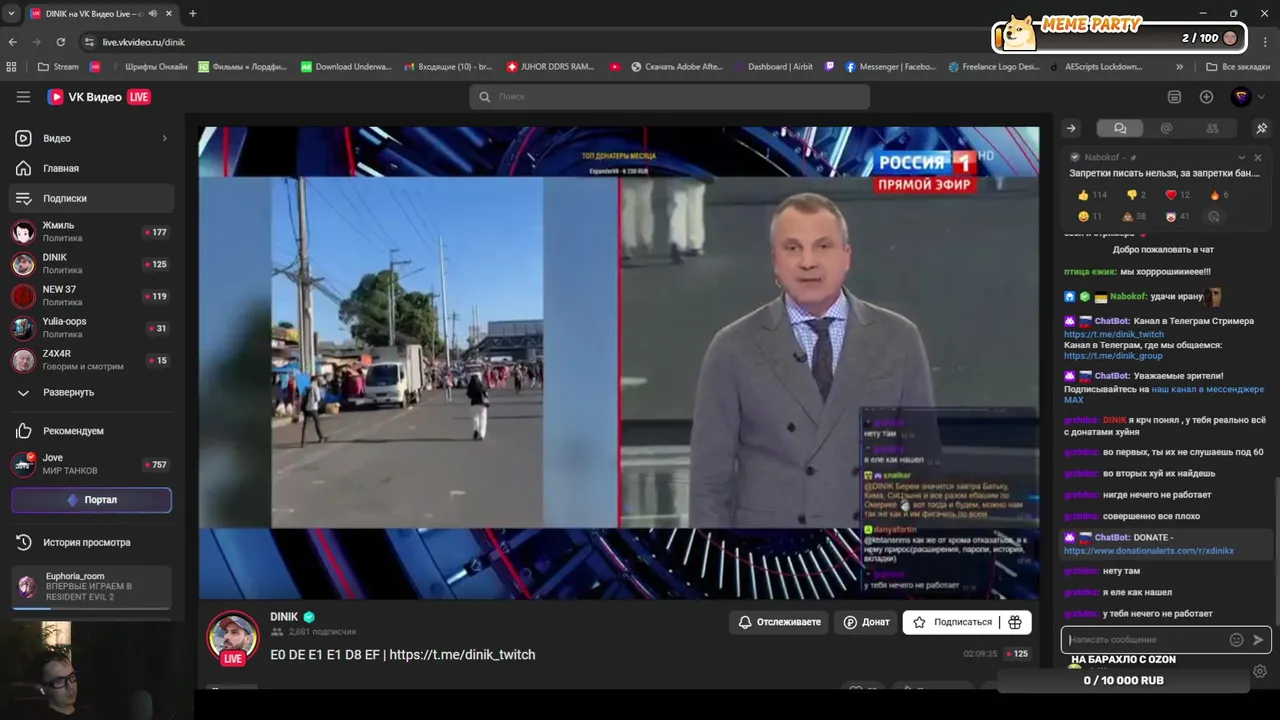1280x720 pixels.
Task: Toggle red heart reaction with 12
Action: pos(1178,195)
